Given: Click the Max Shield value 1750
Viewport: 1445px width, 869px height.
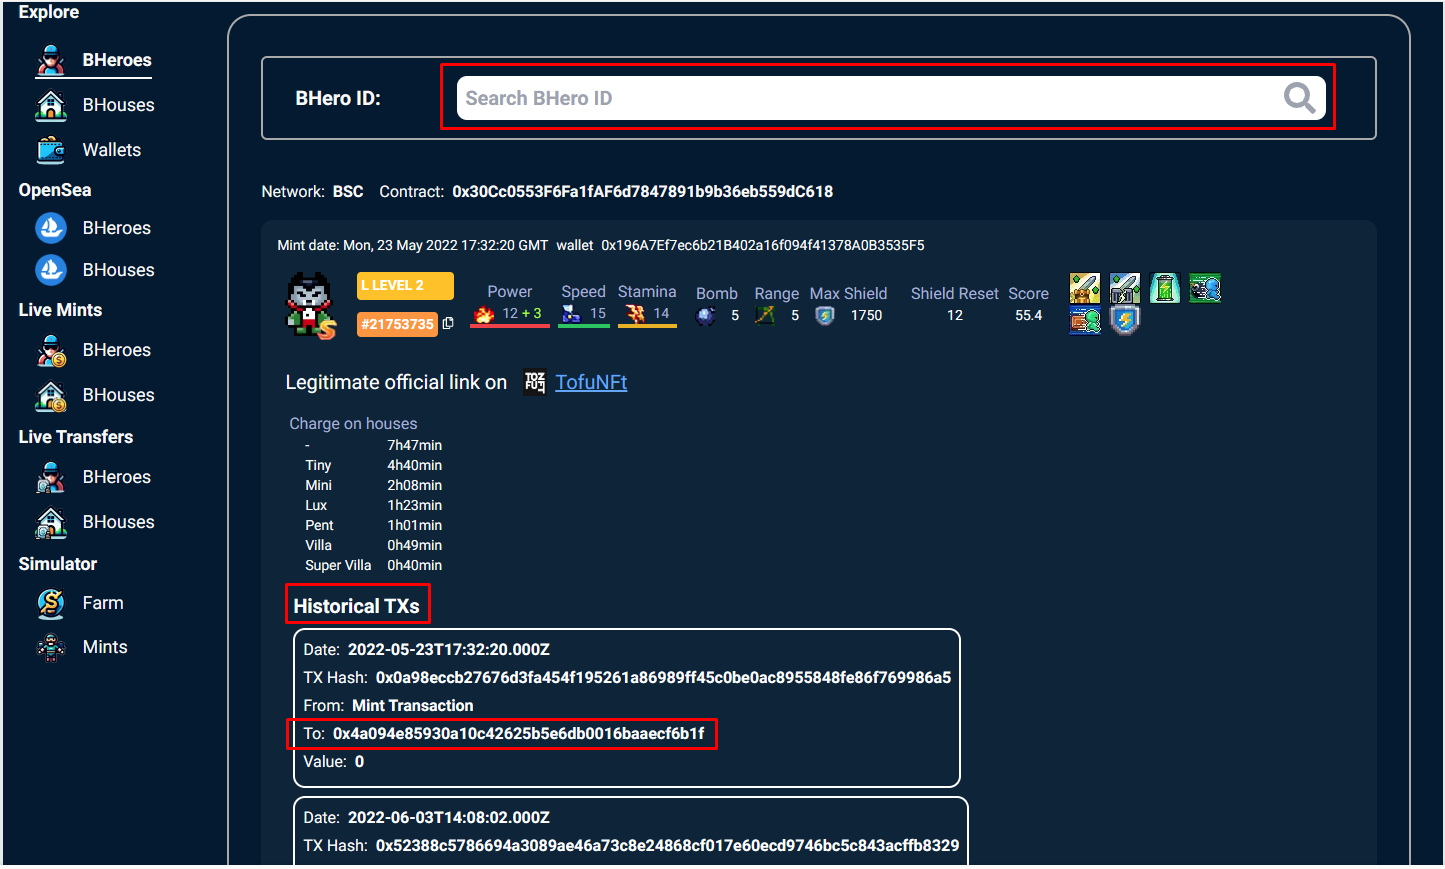Looking at the screenshot, I should coord(866,315).
